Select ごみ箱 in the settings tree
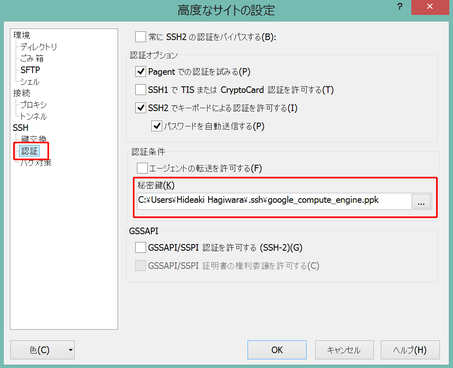Screen dimensions: 453x368 pos(32,58)
